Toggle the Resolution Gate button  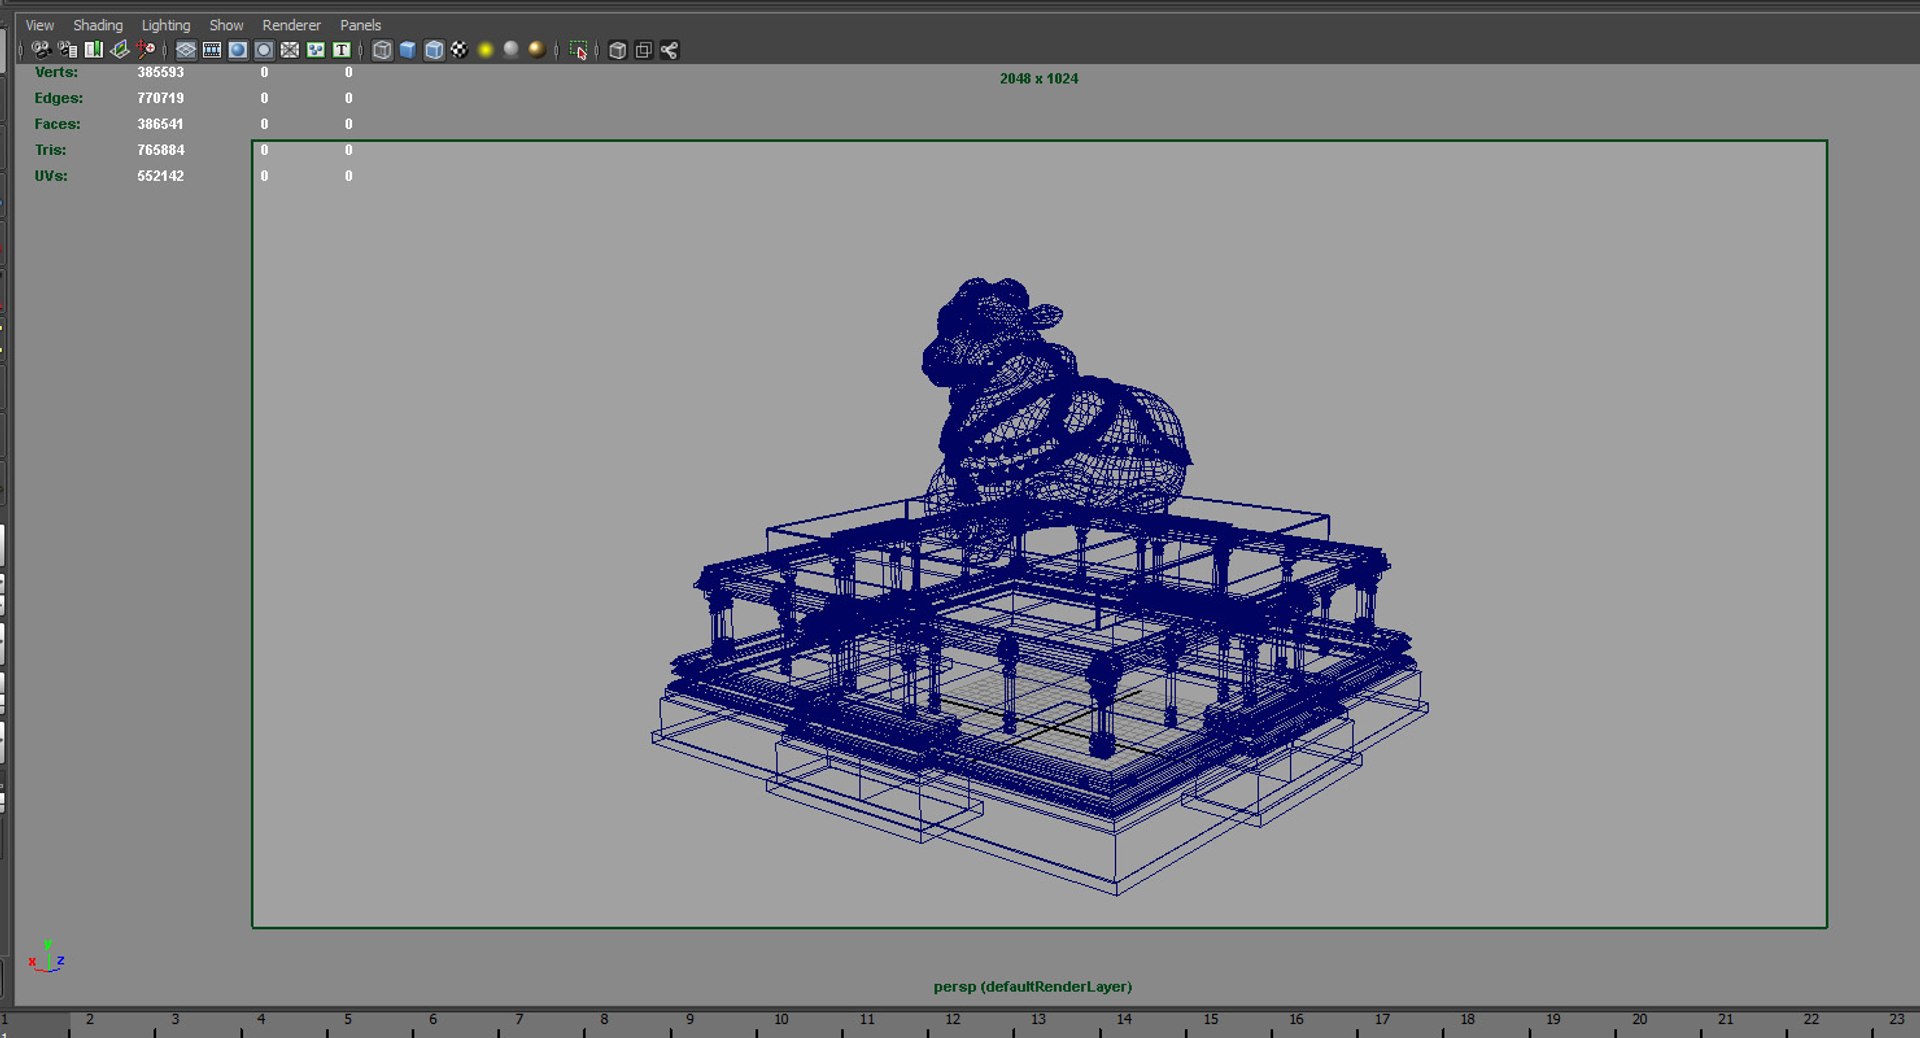pos(238,50)
